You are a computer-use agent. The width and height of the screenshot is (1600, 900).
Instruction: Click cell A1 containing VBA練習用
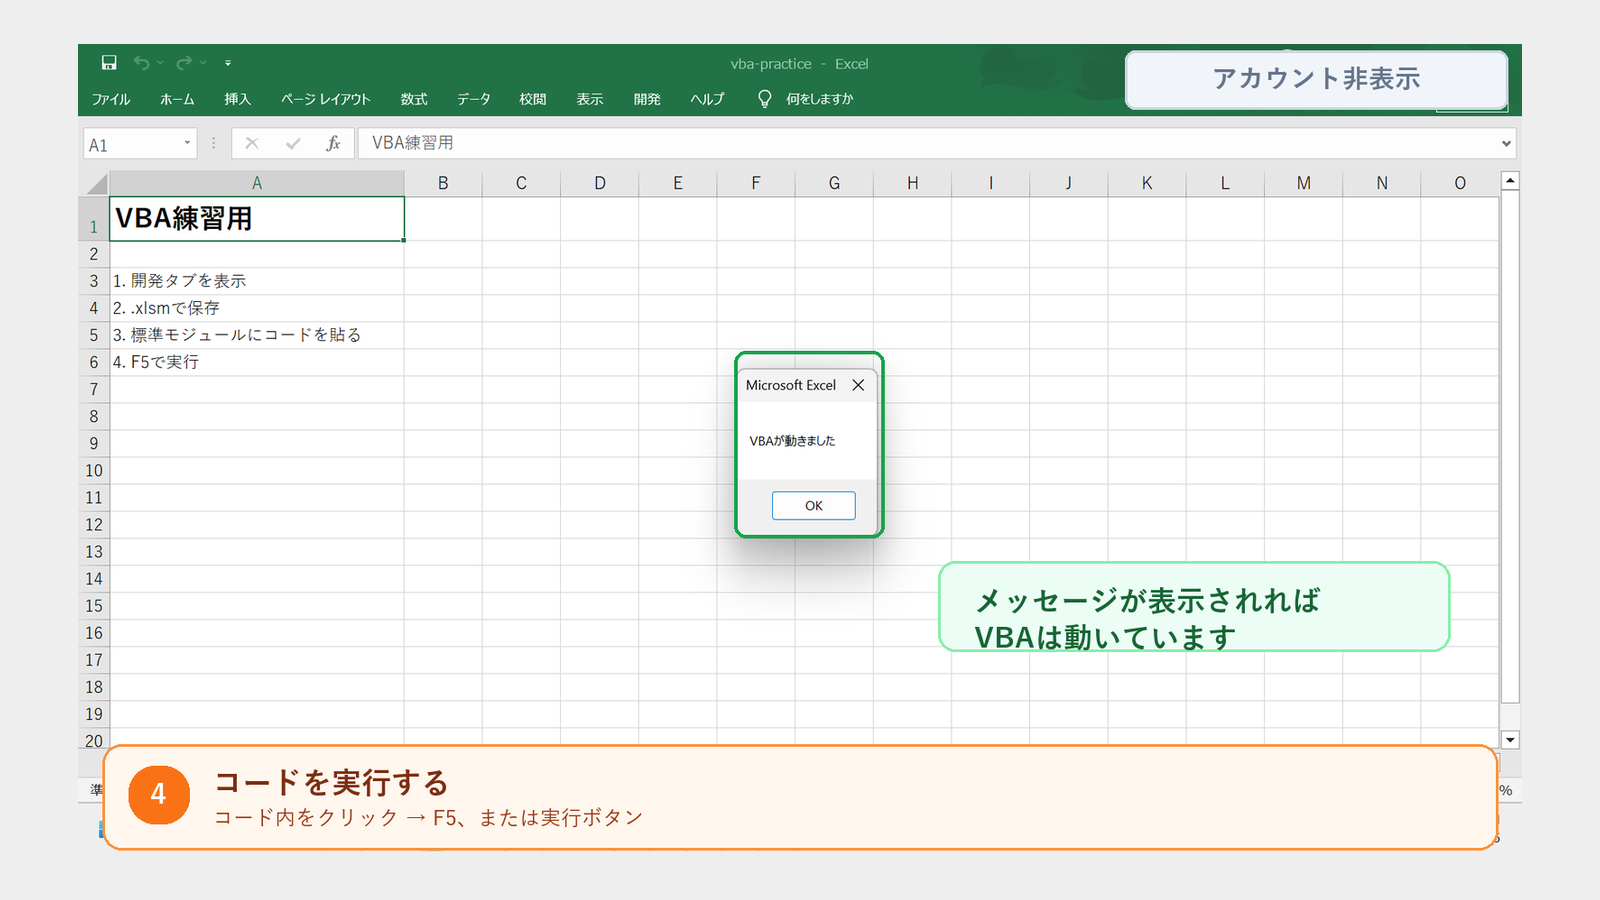[257, 219]
